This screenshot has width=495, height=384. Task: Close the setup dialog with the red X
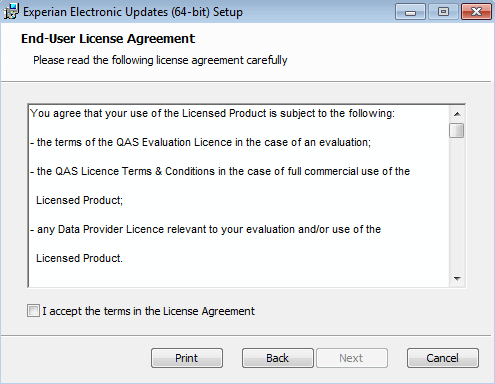476,12
